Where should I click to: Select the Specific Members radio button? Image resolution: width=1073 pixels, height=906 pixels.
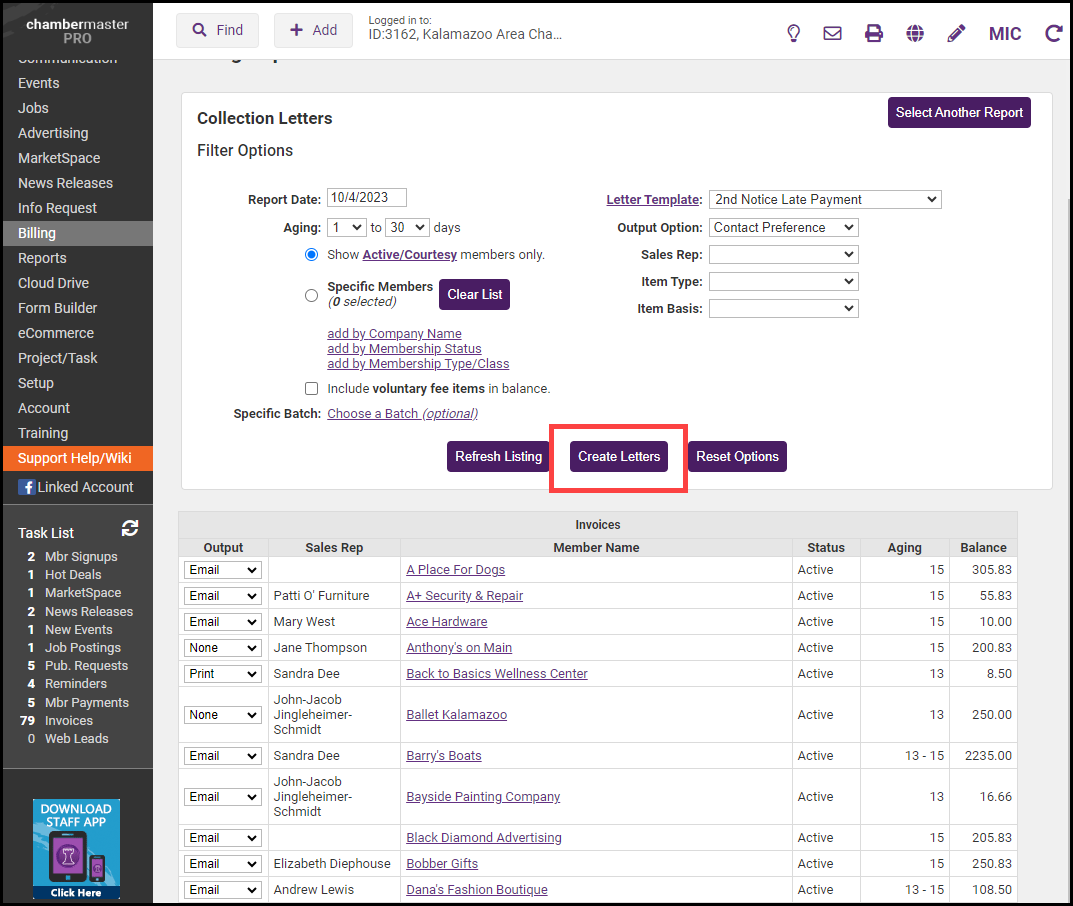[312, 295]
